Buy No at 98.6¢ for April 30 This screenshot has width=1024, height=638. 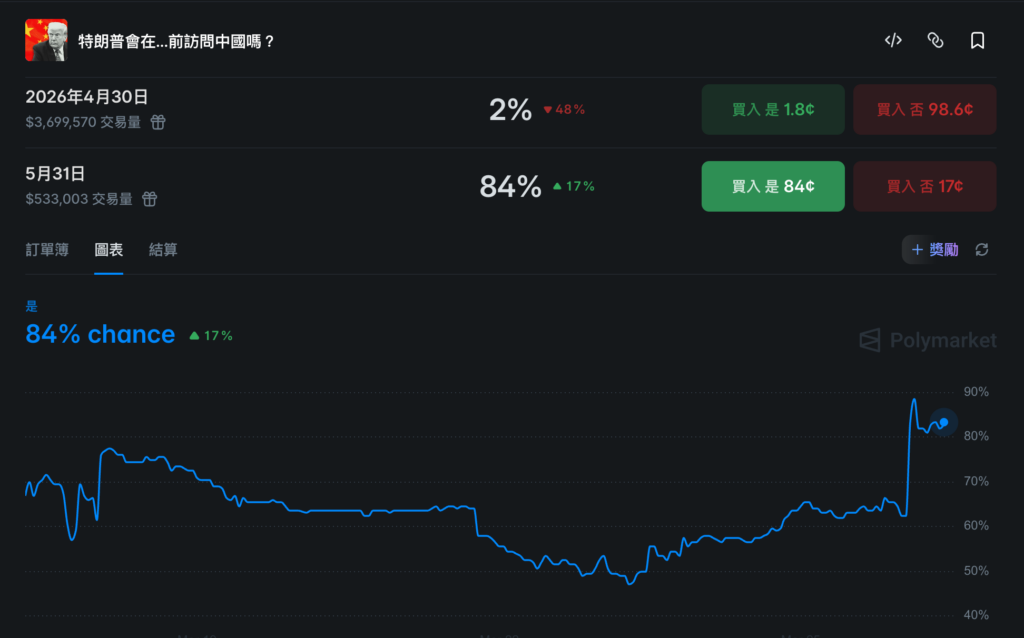pyautogui.click(x=925, y=110)
